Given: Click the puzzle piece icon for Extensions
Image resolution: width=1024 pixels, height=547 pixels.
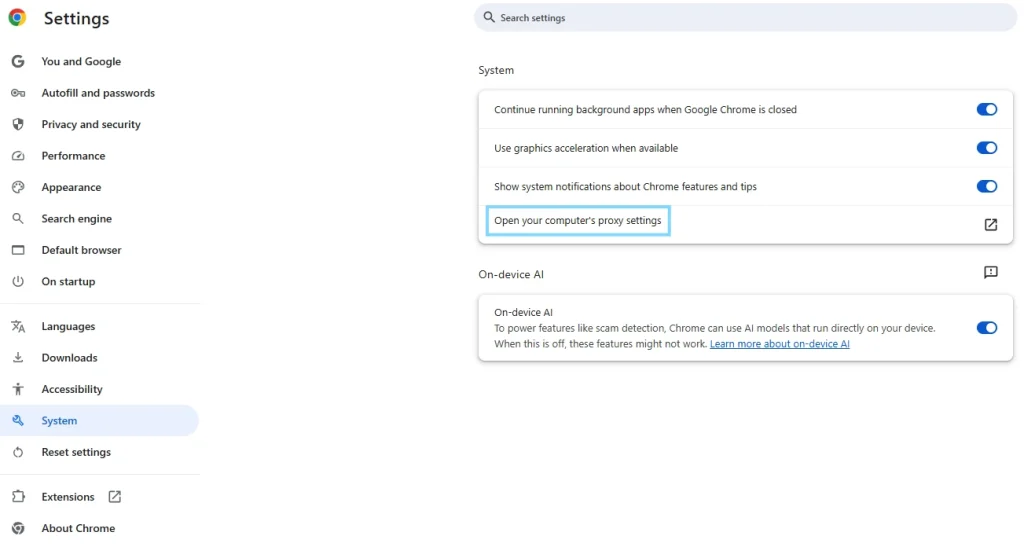Looking at the screenshot, I should (x=18, y=497).
